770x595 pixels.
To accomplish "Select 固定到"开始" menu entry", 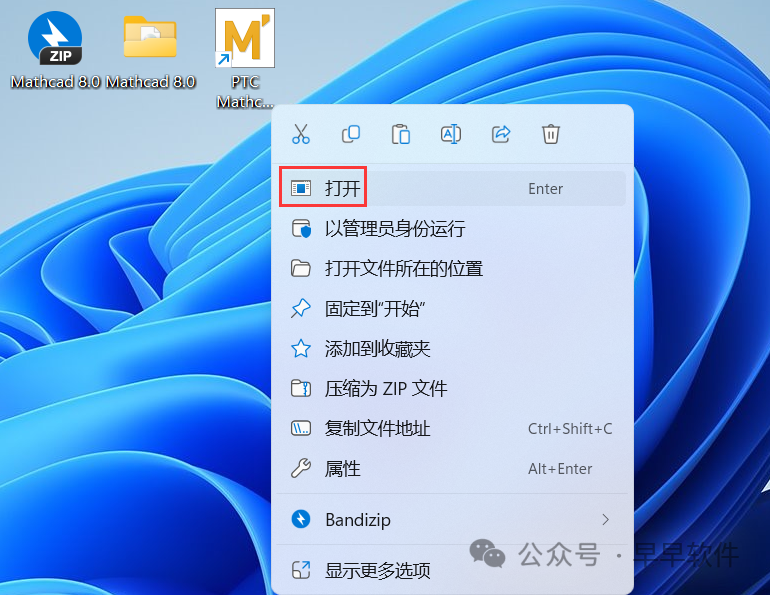I will pyautogui.click(x=452, y=309).
